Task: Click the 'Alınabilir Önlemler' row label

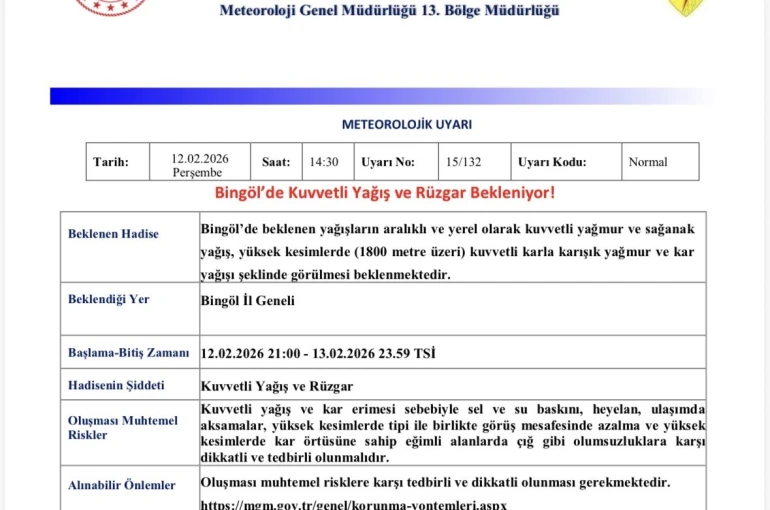Action: click(122, 485)
